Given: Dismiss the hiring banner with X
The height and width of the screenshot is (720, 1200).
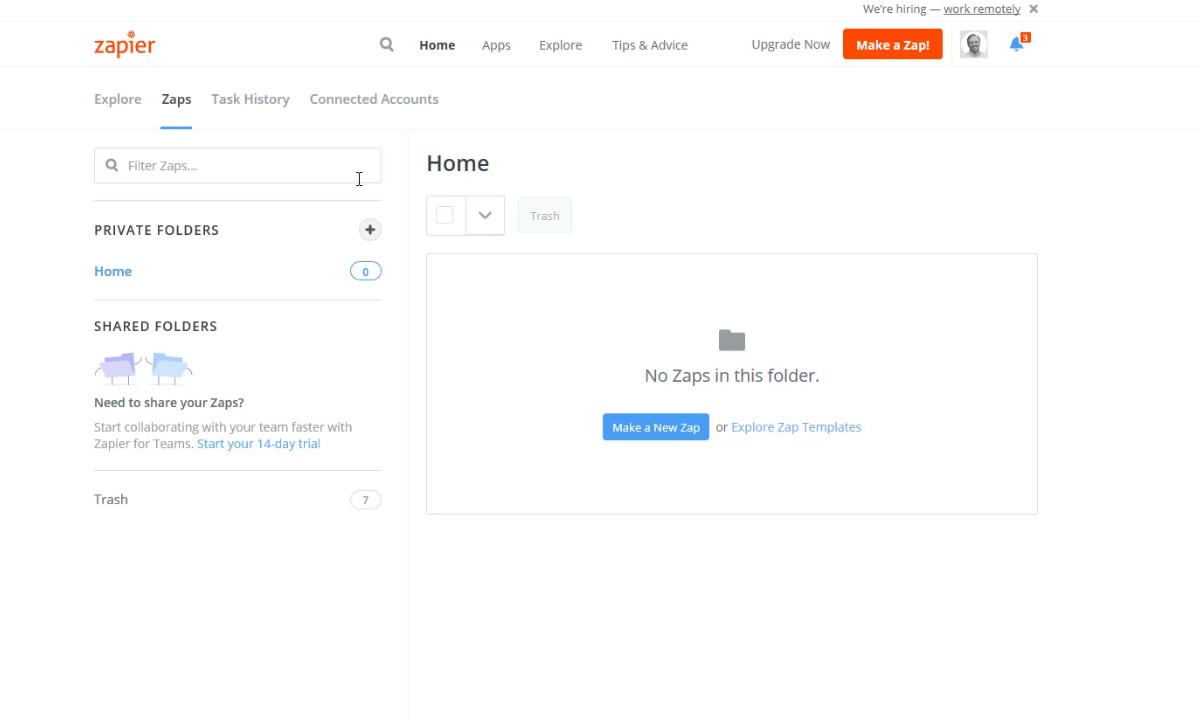Looking at the screenshot, I should 1034,9.
